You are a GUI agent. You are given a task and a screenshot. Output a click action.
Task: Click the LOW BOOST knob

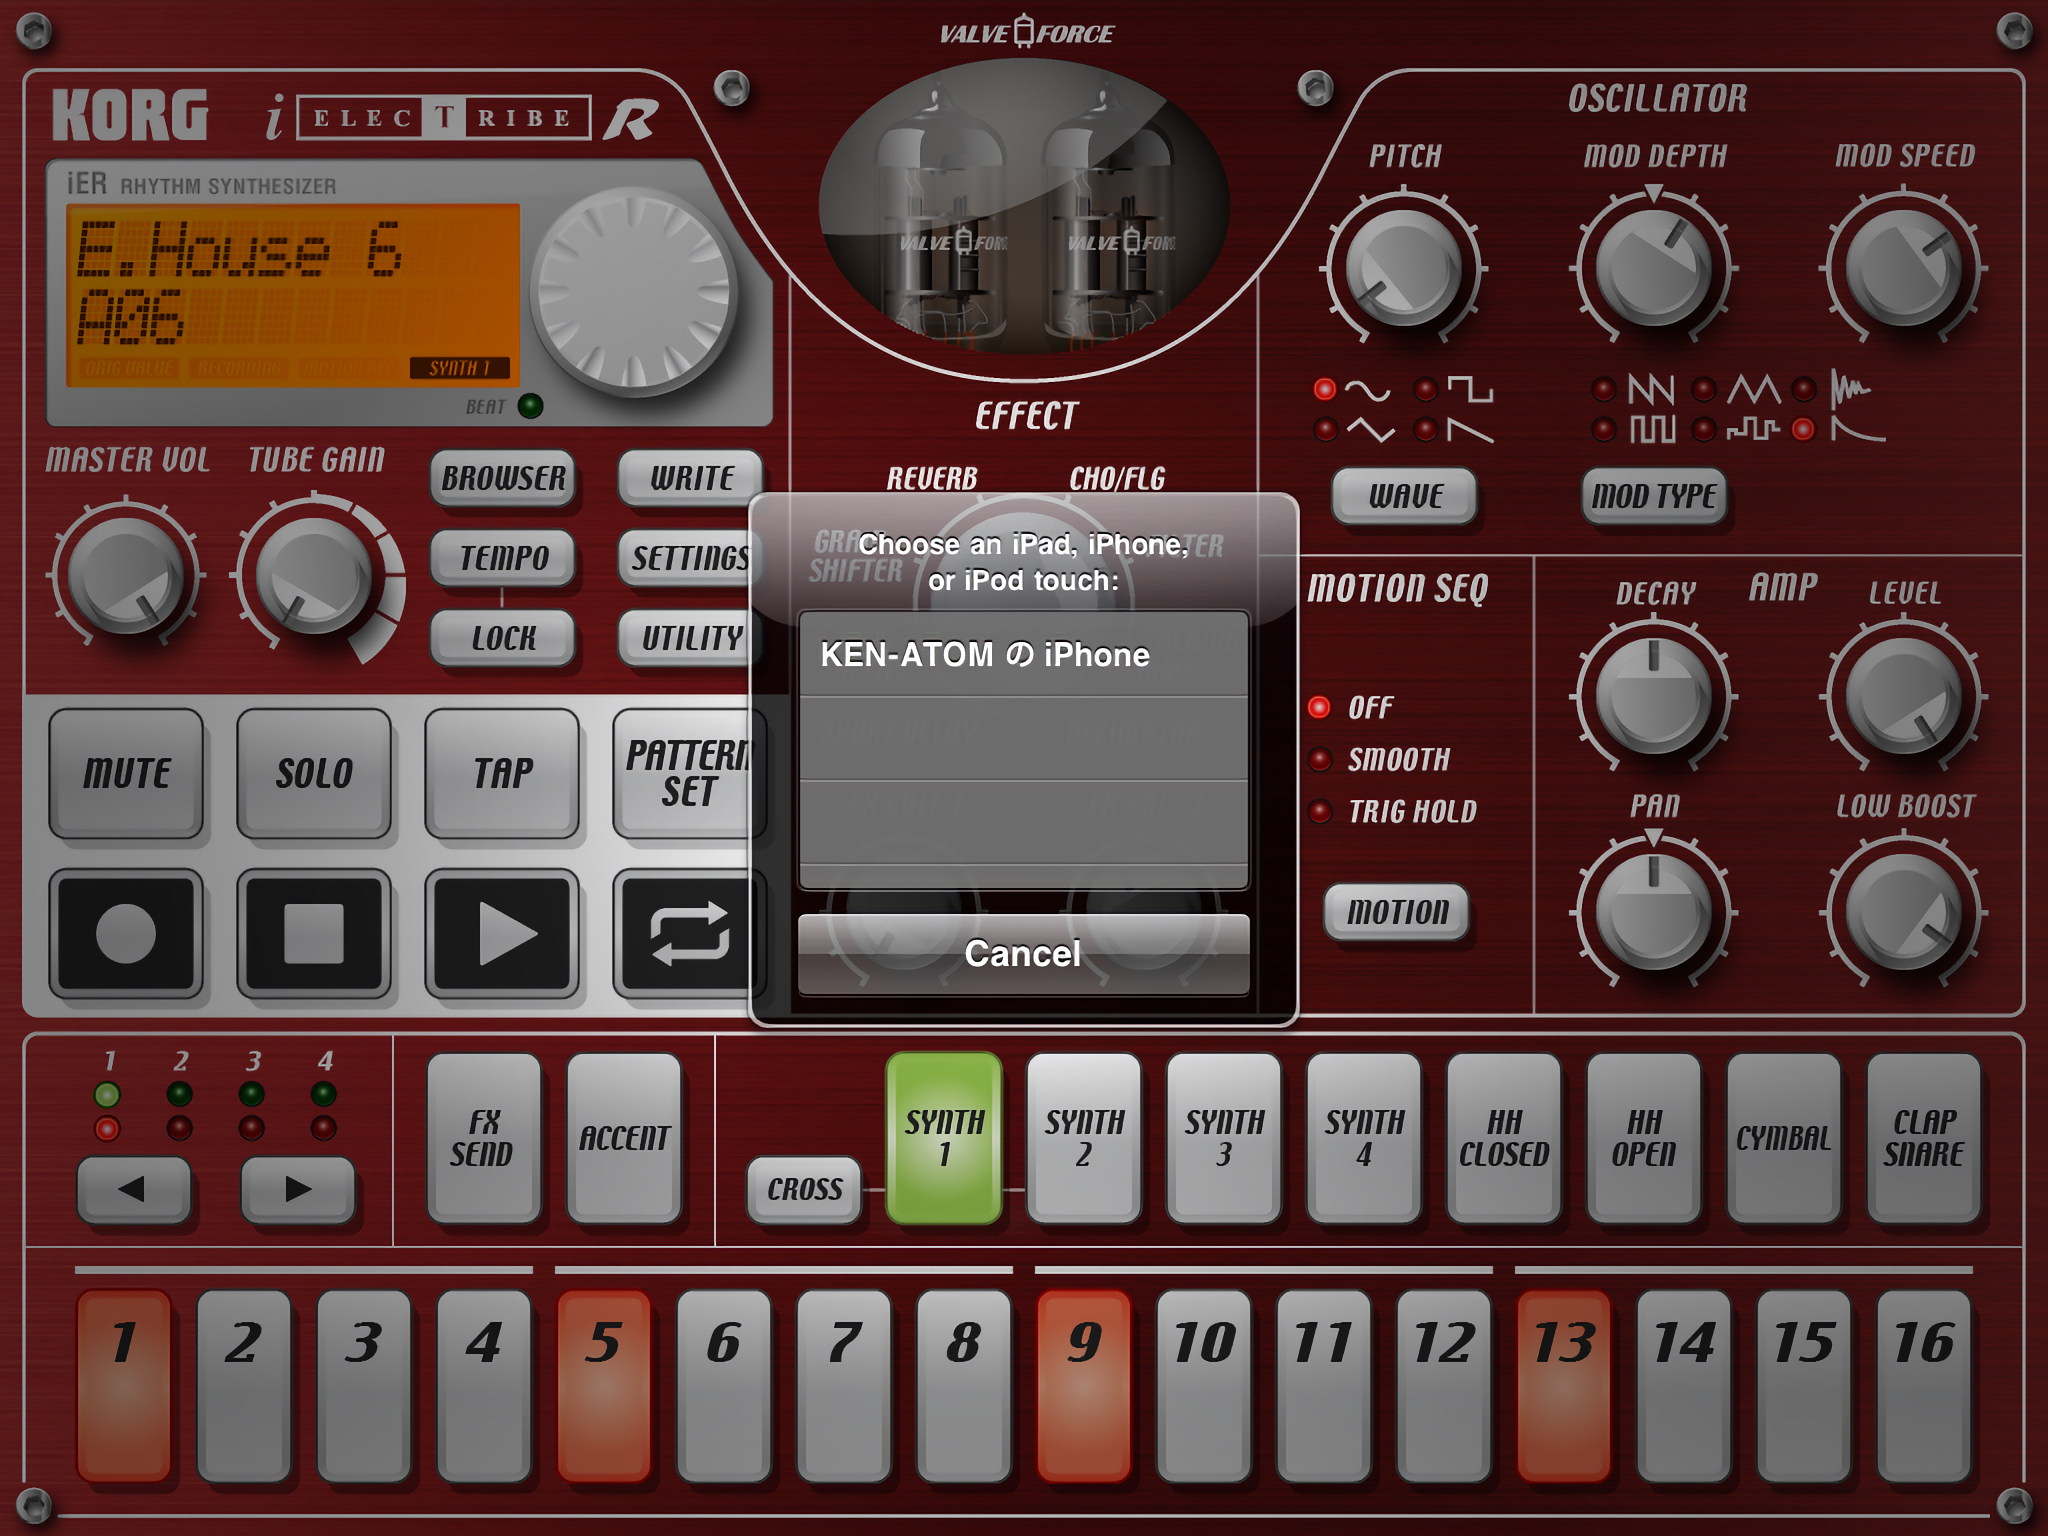(1904, 912)
